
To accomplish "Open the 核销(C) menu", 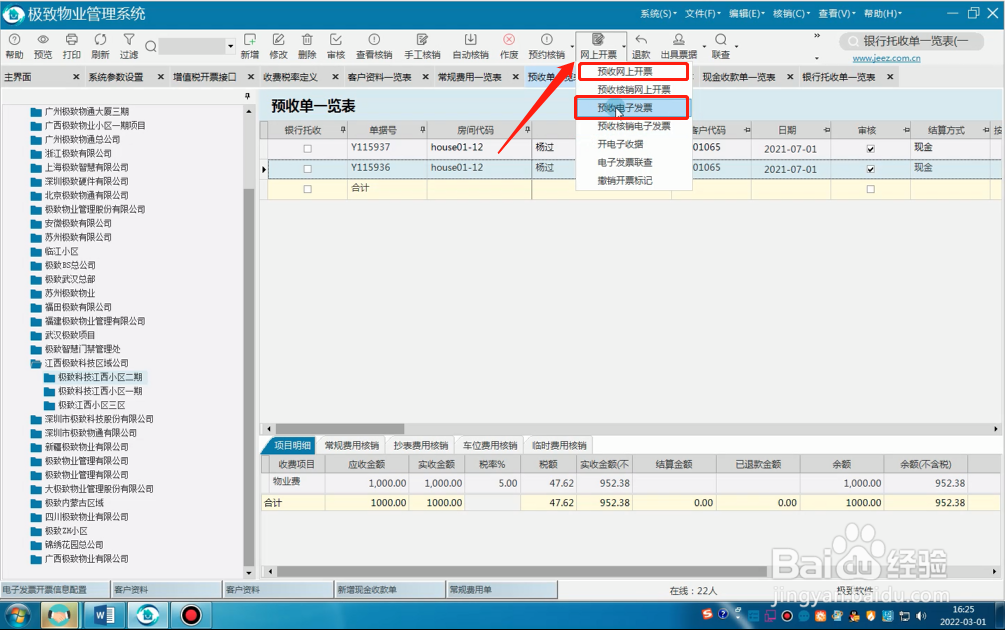I will (x=792, y=13).
